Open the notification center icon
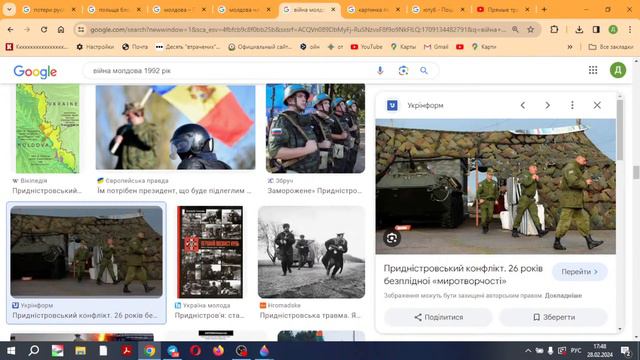The width and height of the screenshot is (640, 360). point(625,351)
